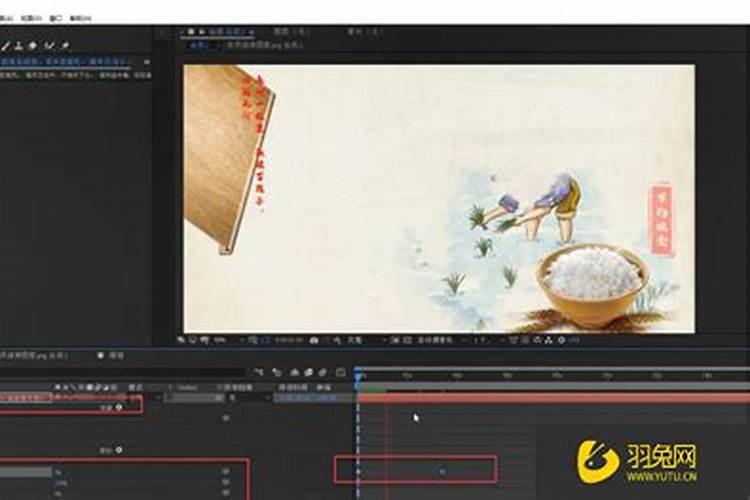Select the Clone Stamp tool
Viewport: 750px width, 500px height.
(19, 46)
